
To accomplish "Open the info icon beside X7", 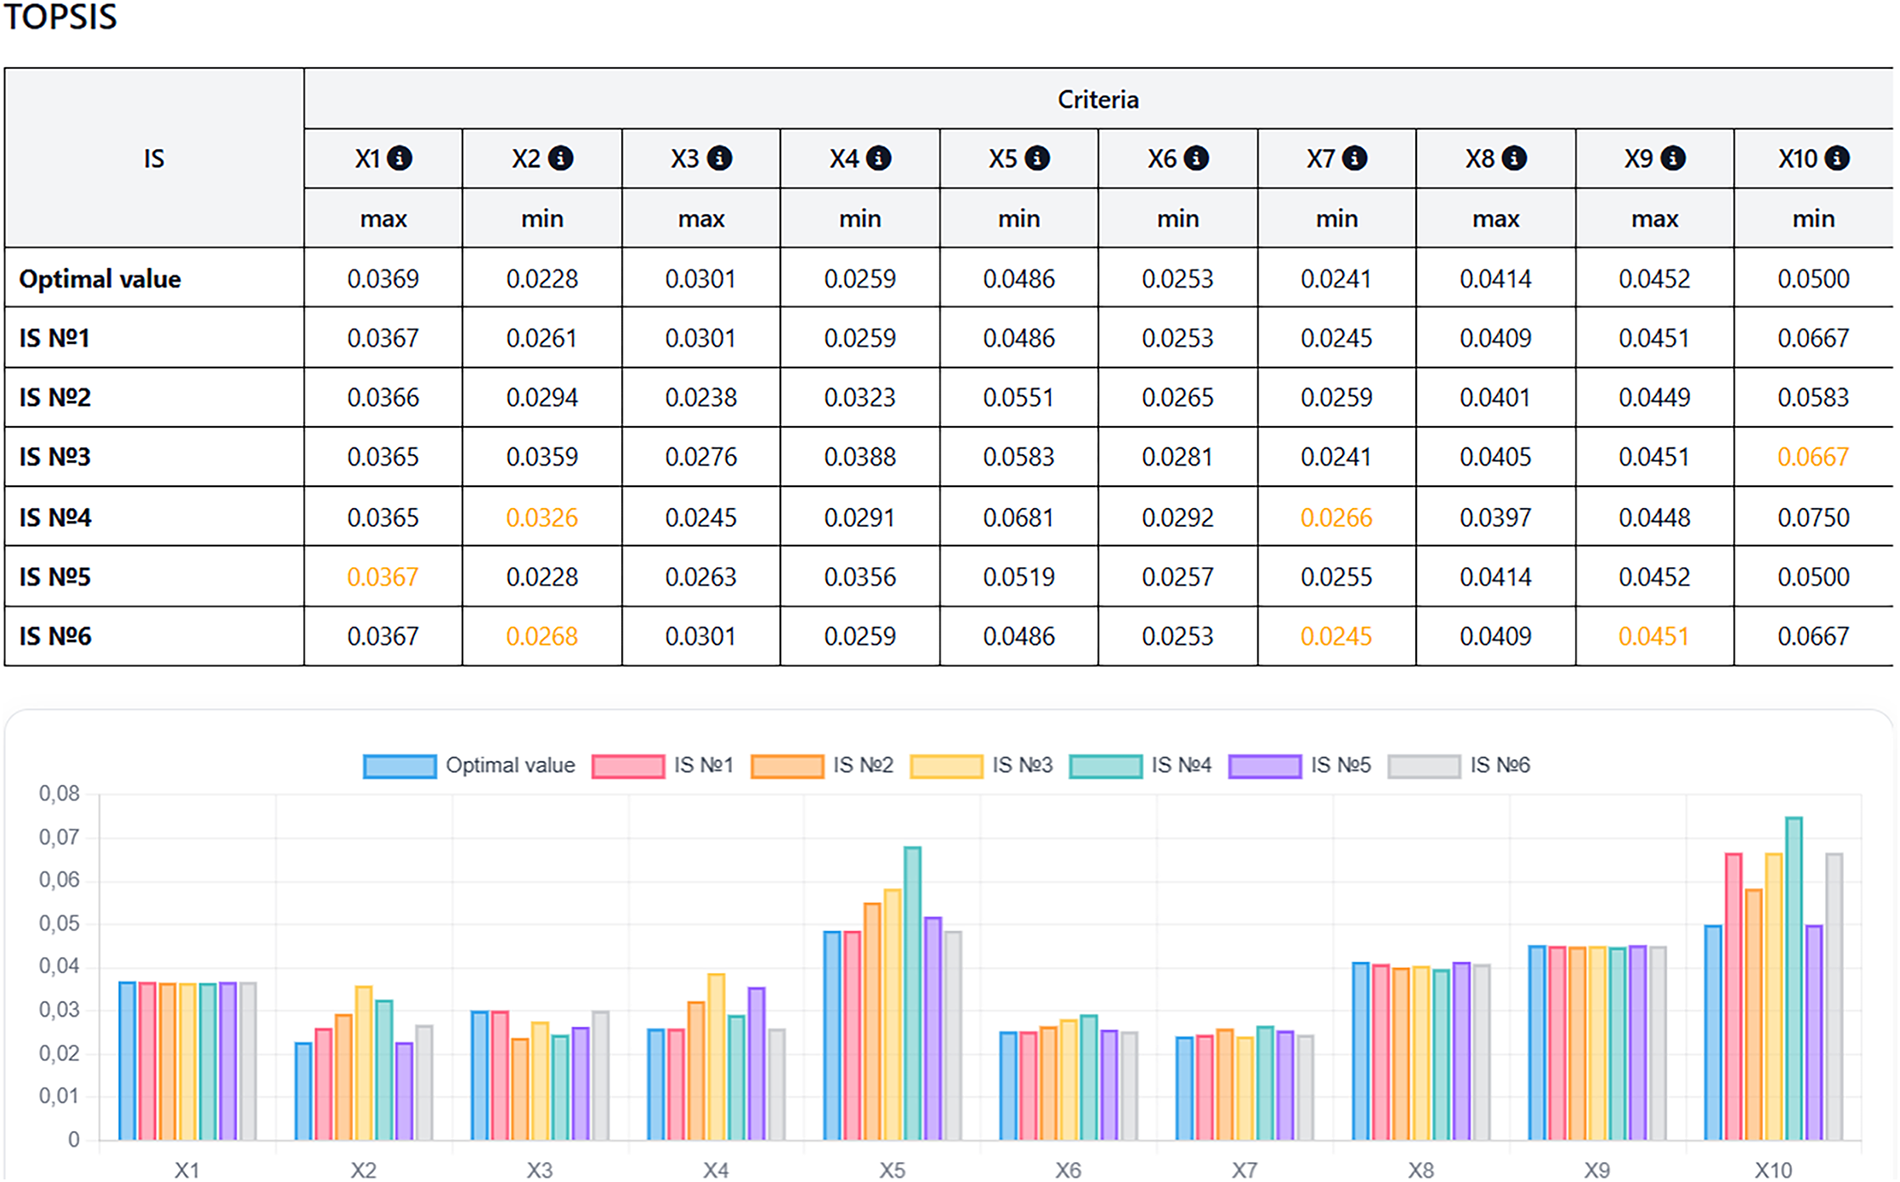I will (x=1354, y=158).
